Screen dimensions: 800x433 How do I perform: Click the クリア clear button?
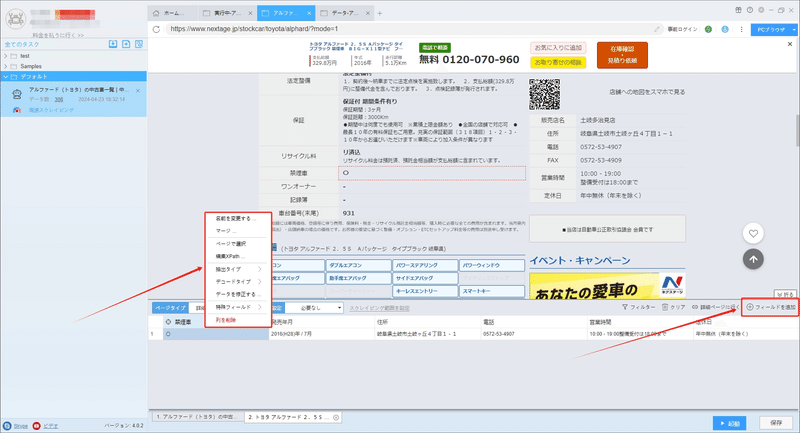tap(673, 307)
